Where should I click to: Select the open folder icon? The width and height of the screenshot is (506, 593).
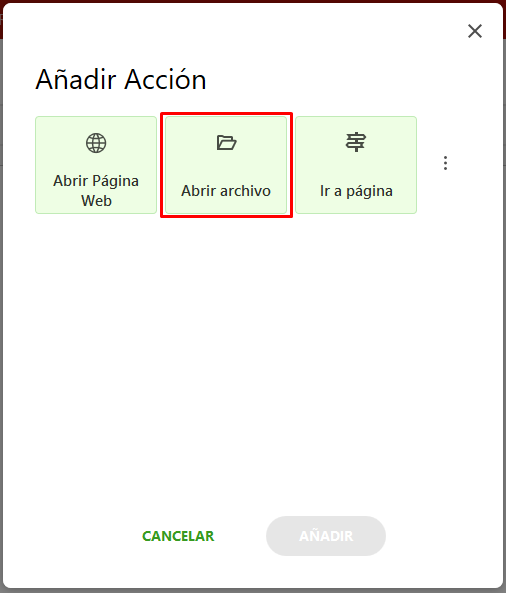click(226, 143)
